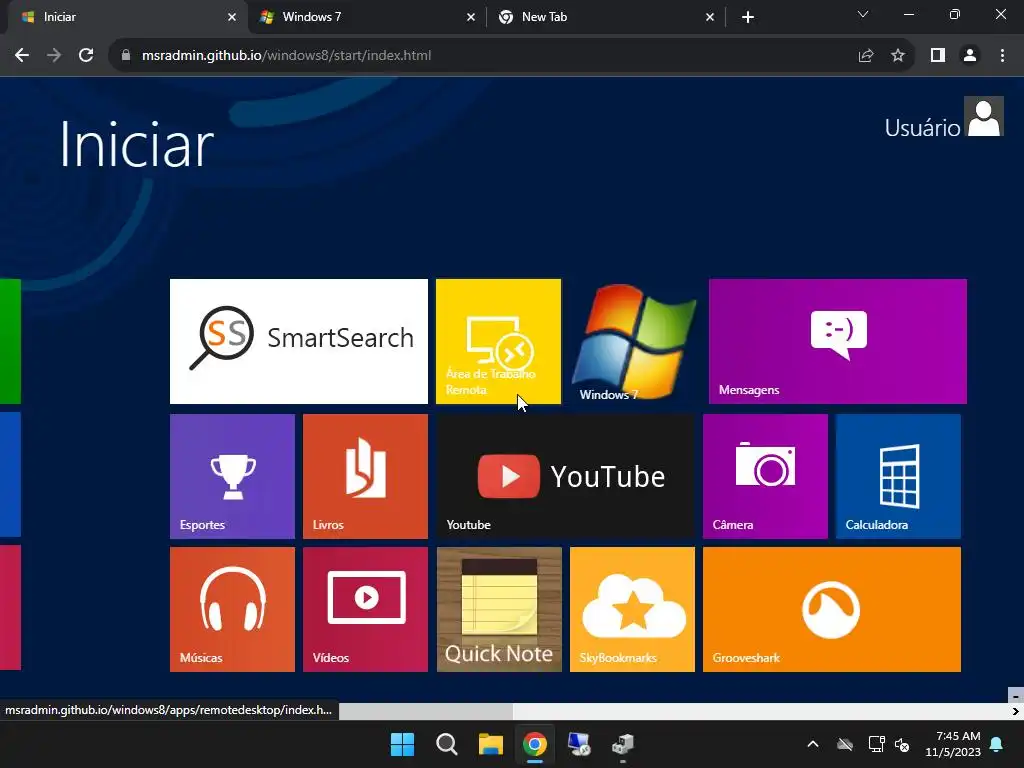Viewport: 1024px width, 768px height.
Task: Open the Mensagens tile
Action: pyautogui.click(x=838, y=341)
